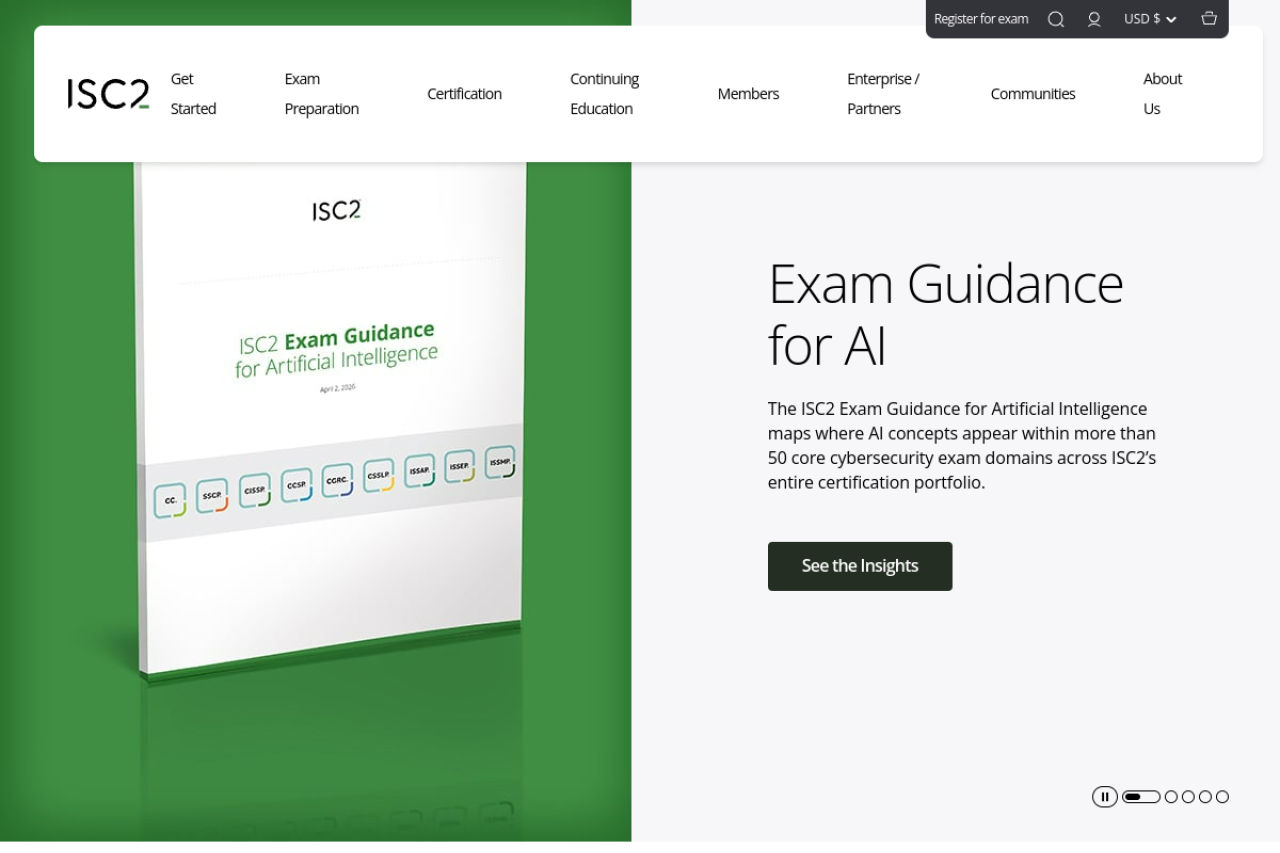Viewport: 1280px width, 853px height.
Task: Go to the third carousel slide dot
Action: tap(1188, 797)
